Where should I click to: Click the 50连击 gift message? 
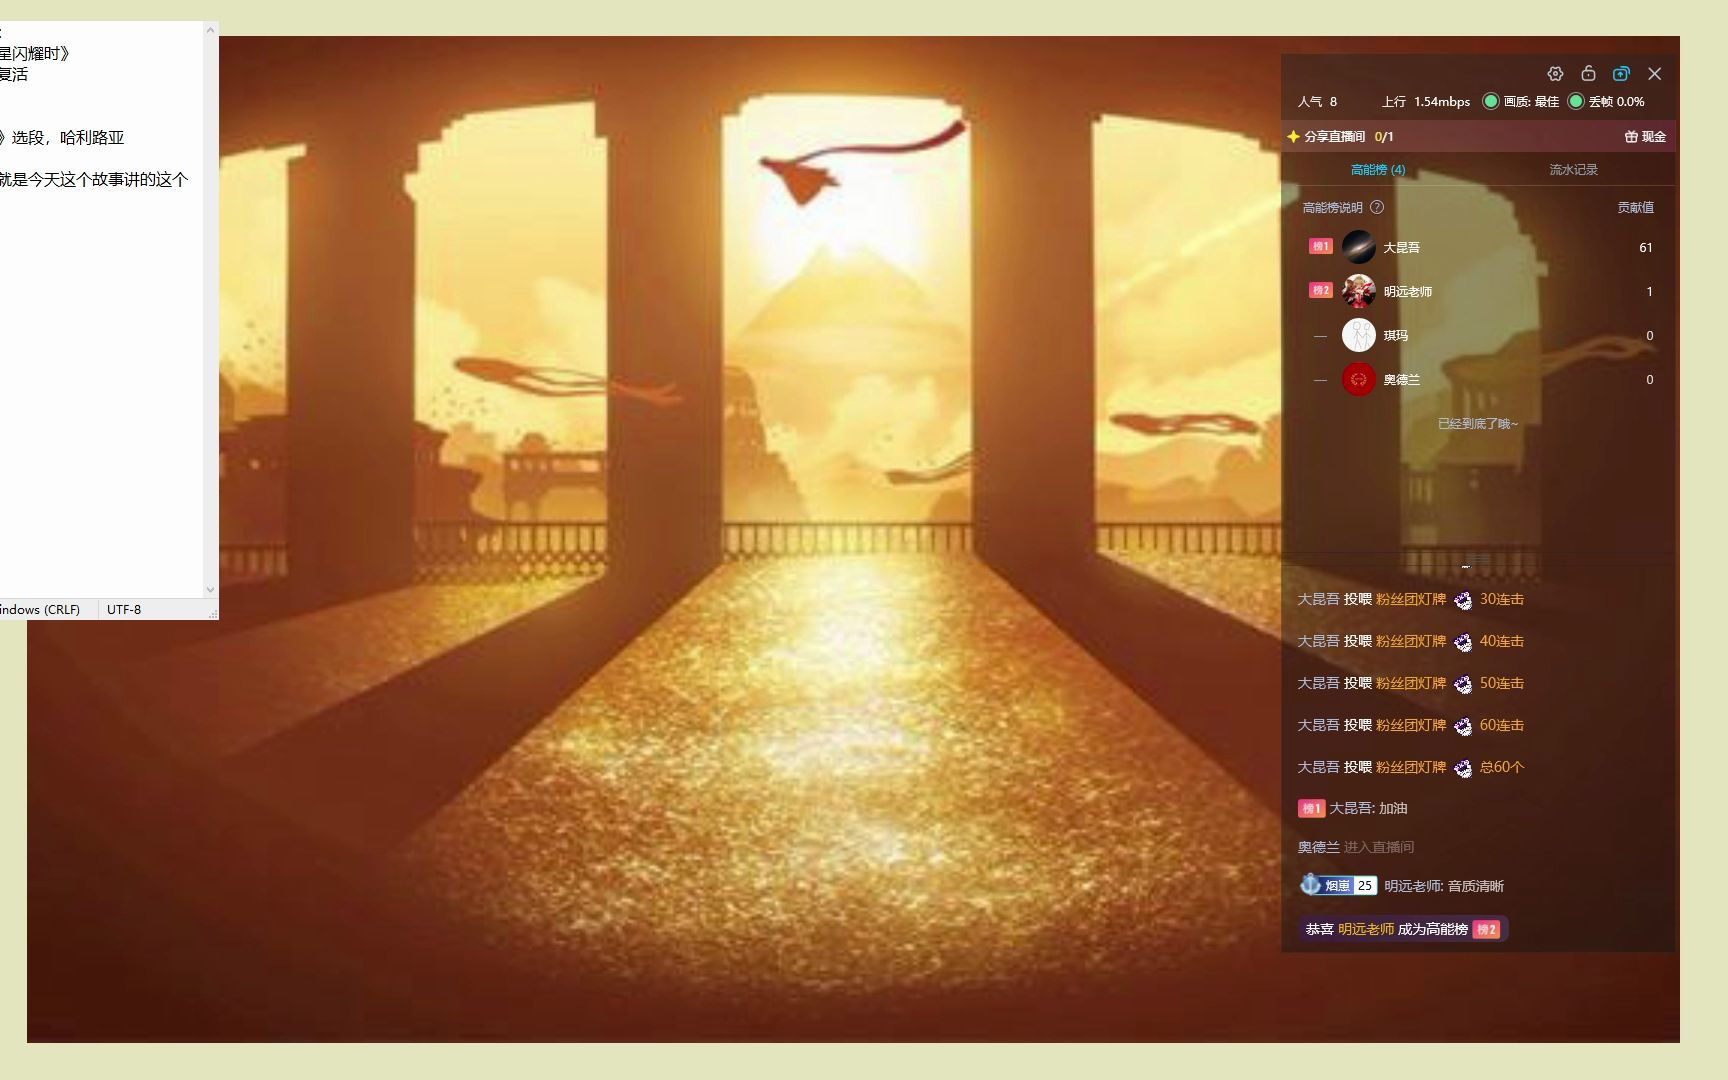click(x=1410, y=683)
